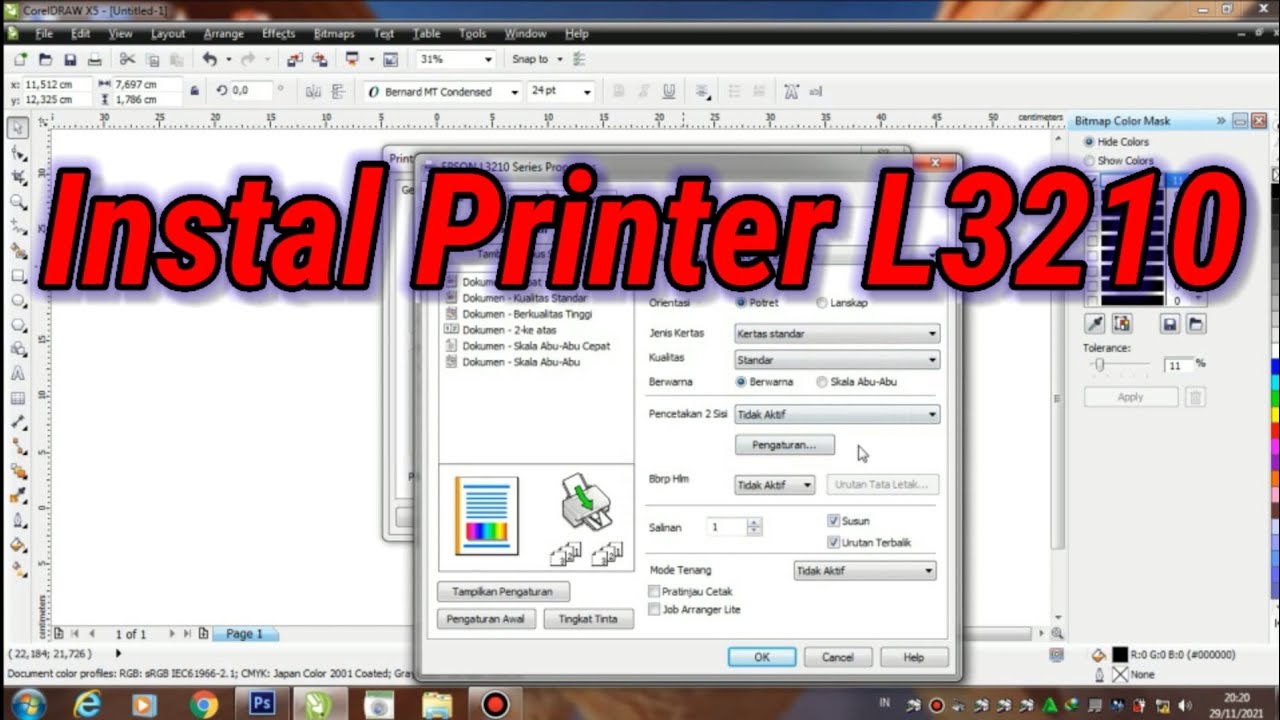
Task: Select the Hide Colors radio button
Action: (x=1089, y=142)
